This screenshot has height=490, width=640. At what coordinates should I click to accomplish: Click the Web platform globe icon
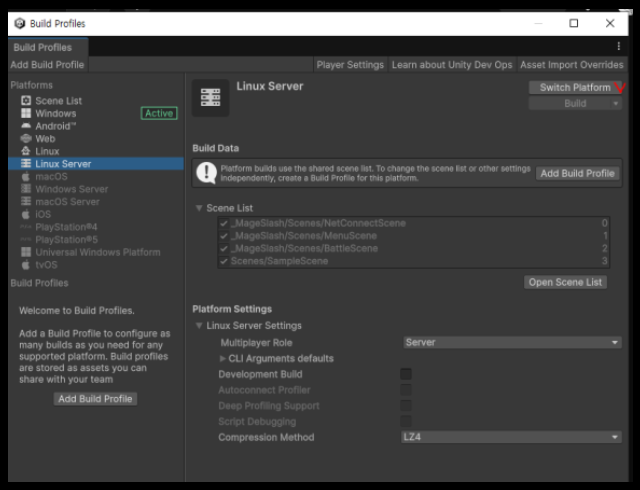tap(26, 138)
